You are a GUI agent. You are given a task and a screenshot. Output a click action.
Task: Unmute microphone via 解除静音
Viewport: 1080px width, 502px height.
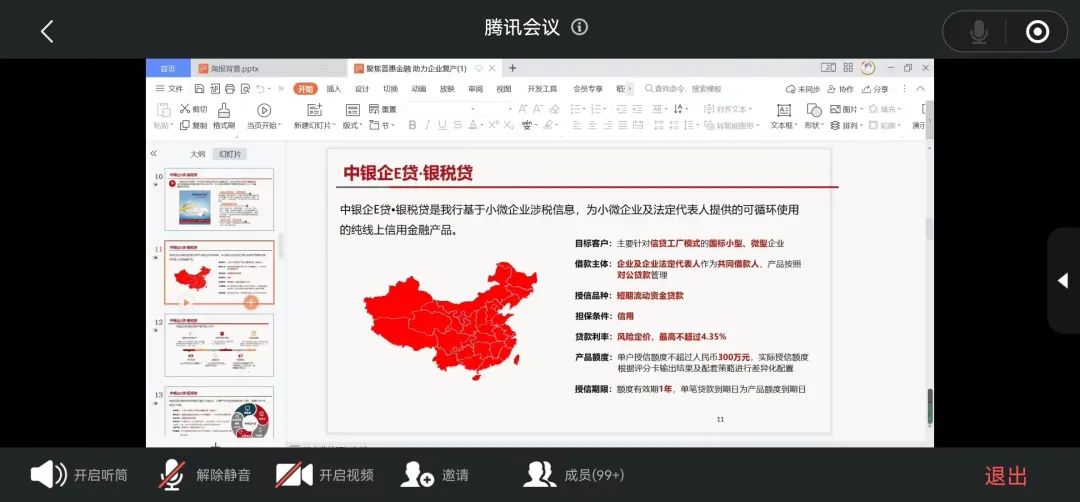(205, 474)
